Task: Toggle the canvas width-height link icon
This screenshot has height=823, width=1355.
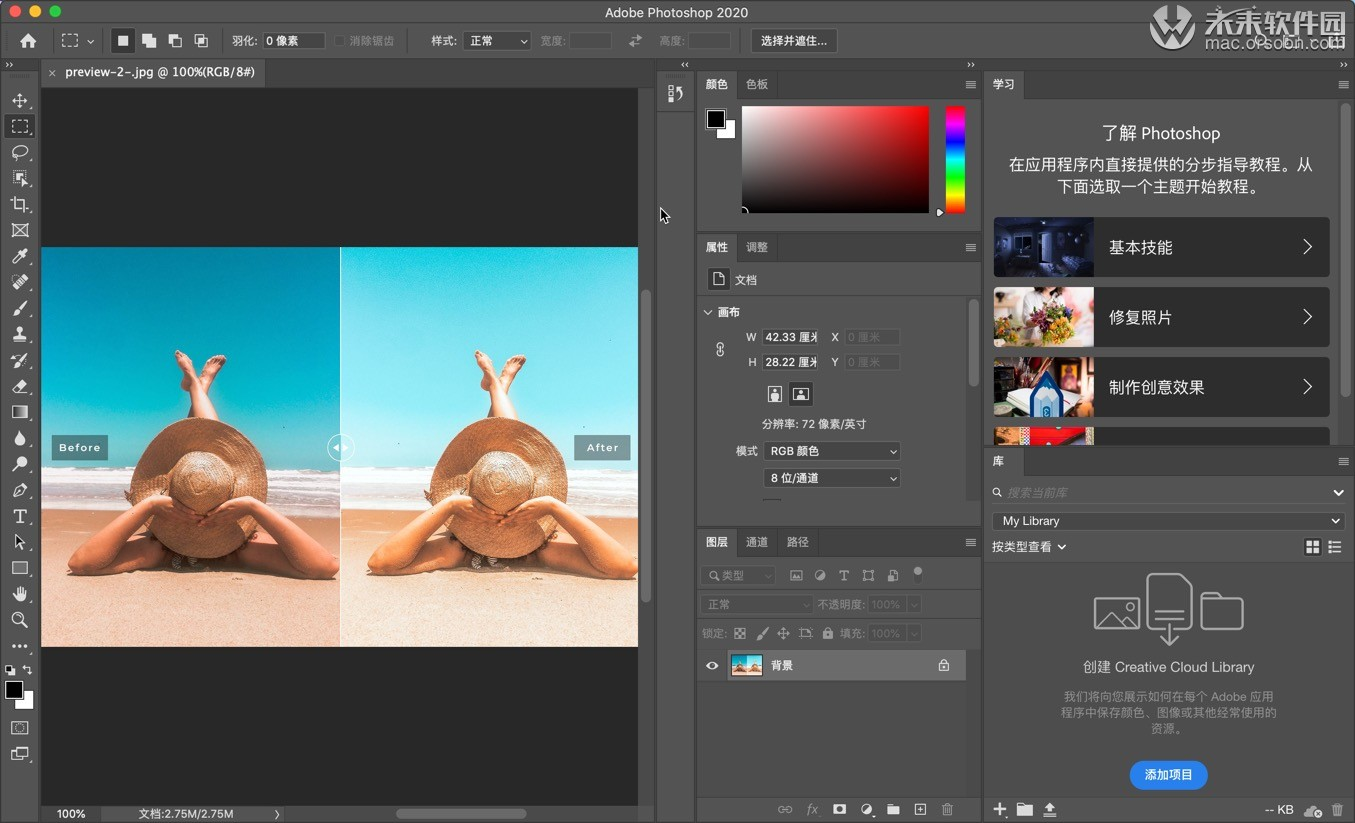Action: [x=720, y=349]
